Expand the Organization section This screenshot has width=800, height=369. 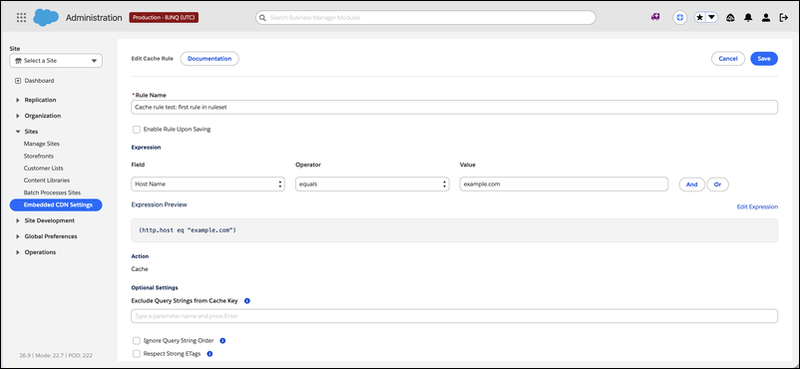(18, 116)
